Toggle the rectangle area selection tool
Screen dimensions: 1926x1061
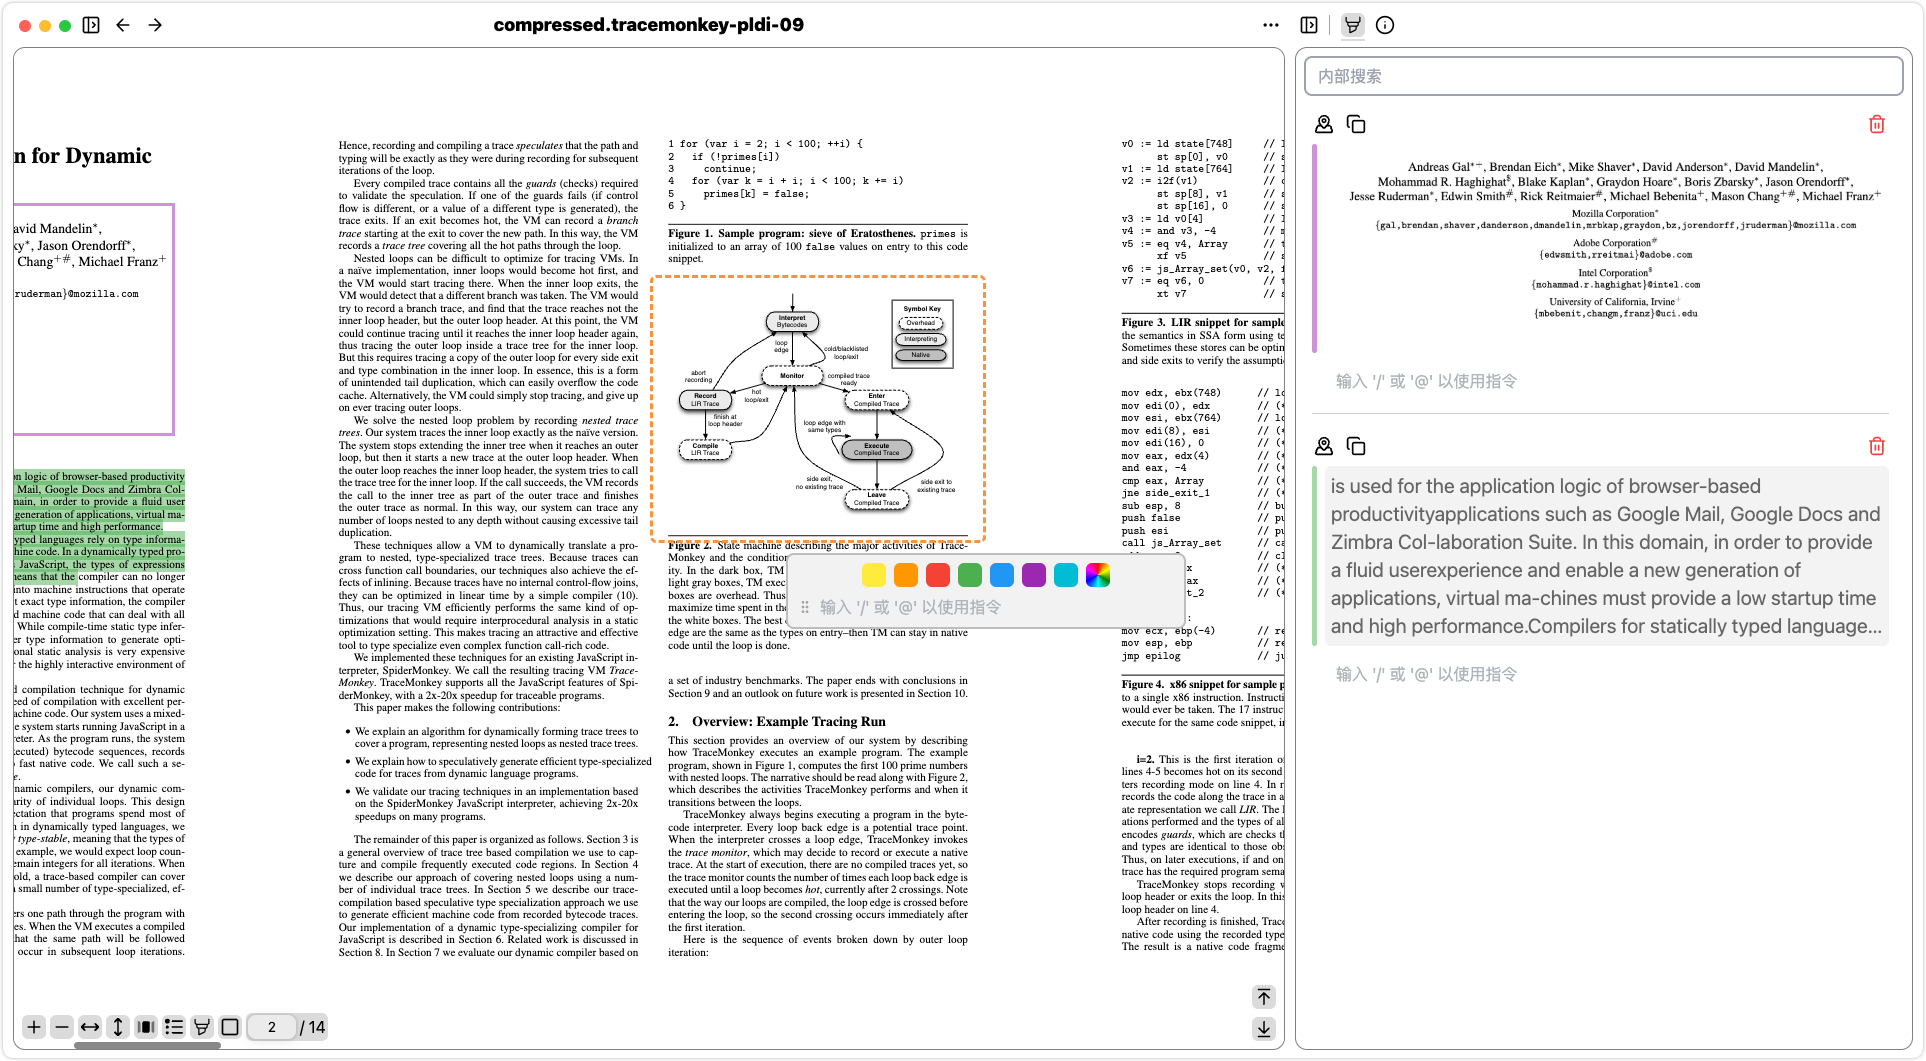click(x=230, y=1027)
